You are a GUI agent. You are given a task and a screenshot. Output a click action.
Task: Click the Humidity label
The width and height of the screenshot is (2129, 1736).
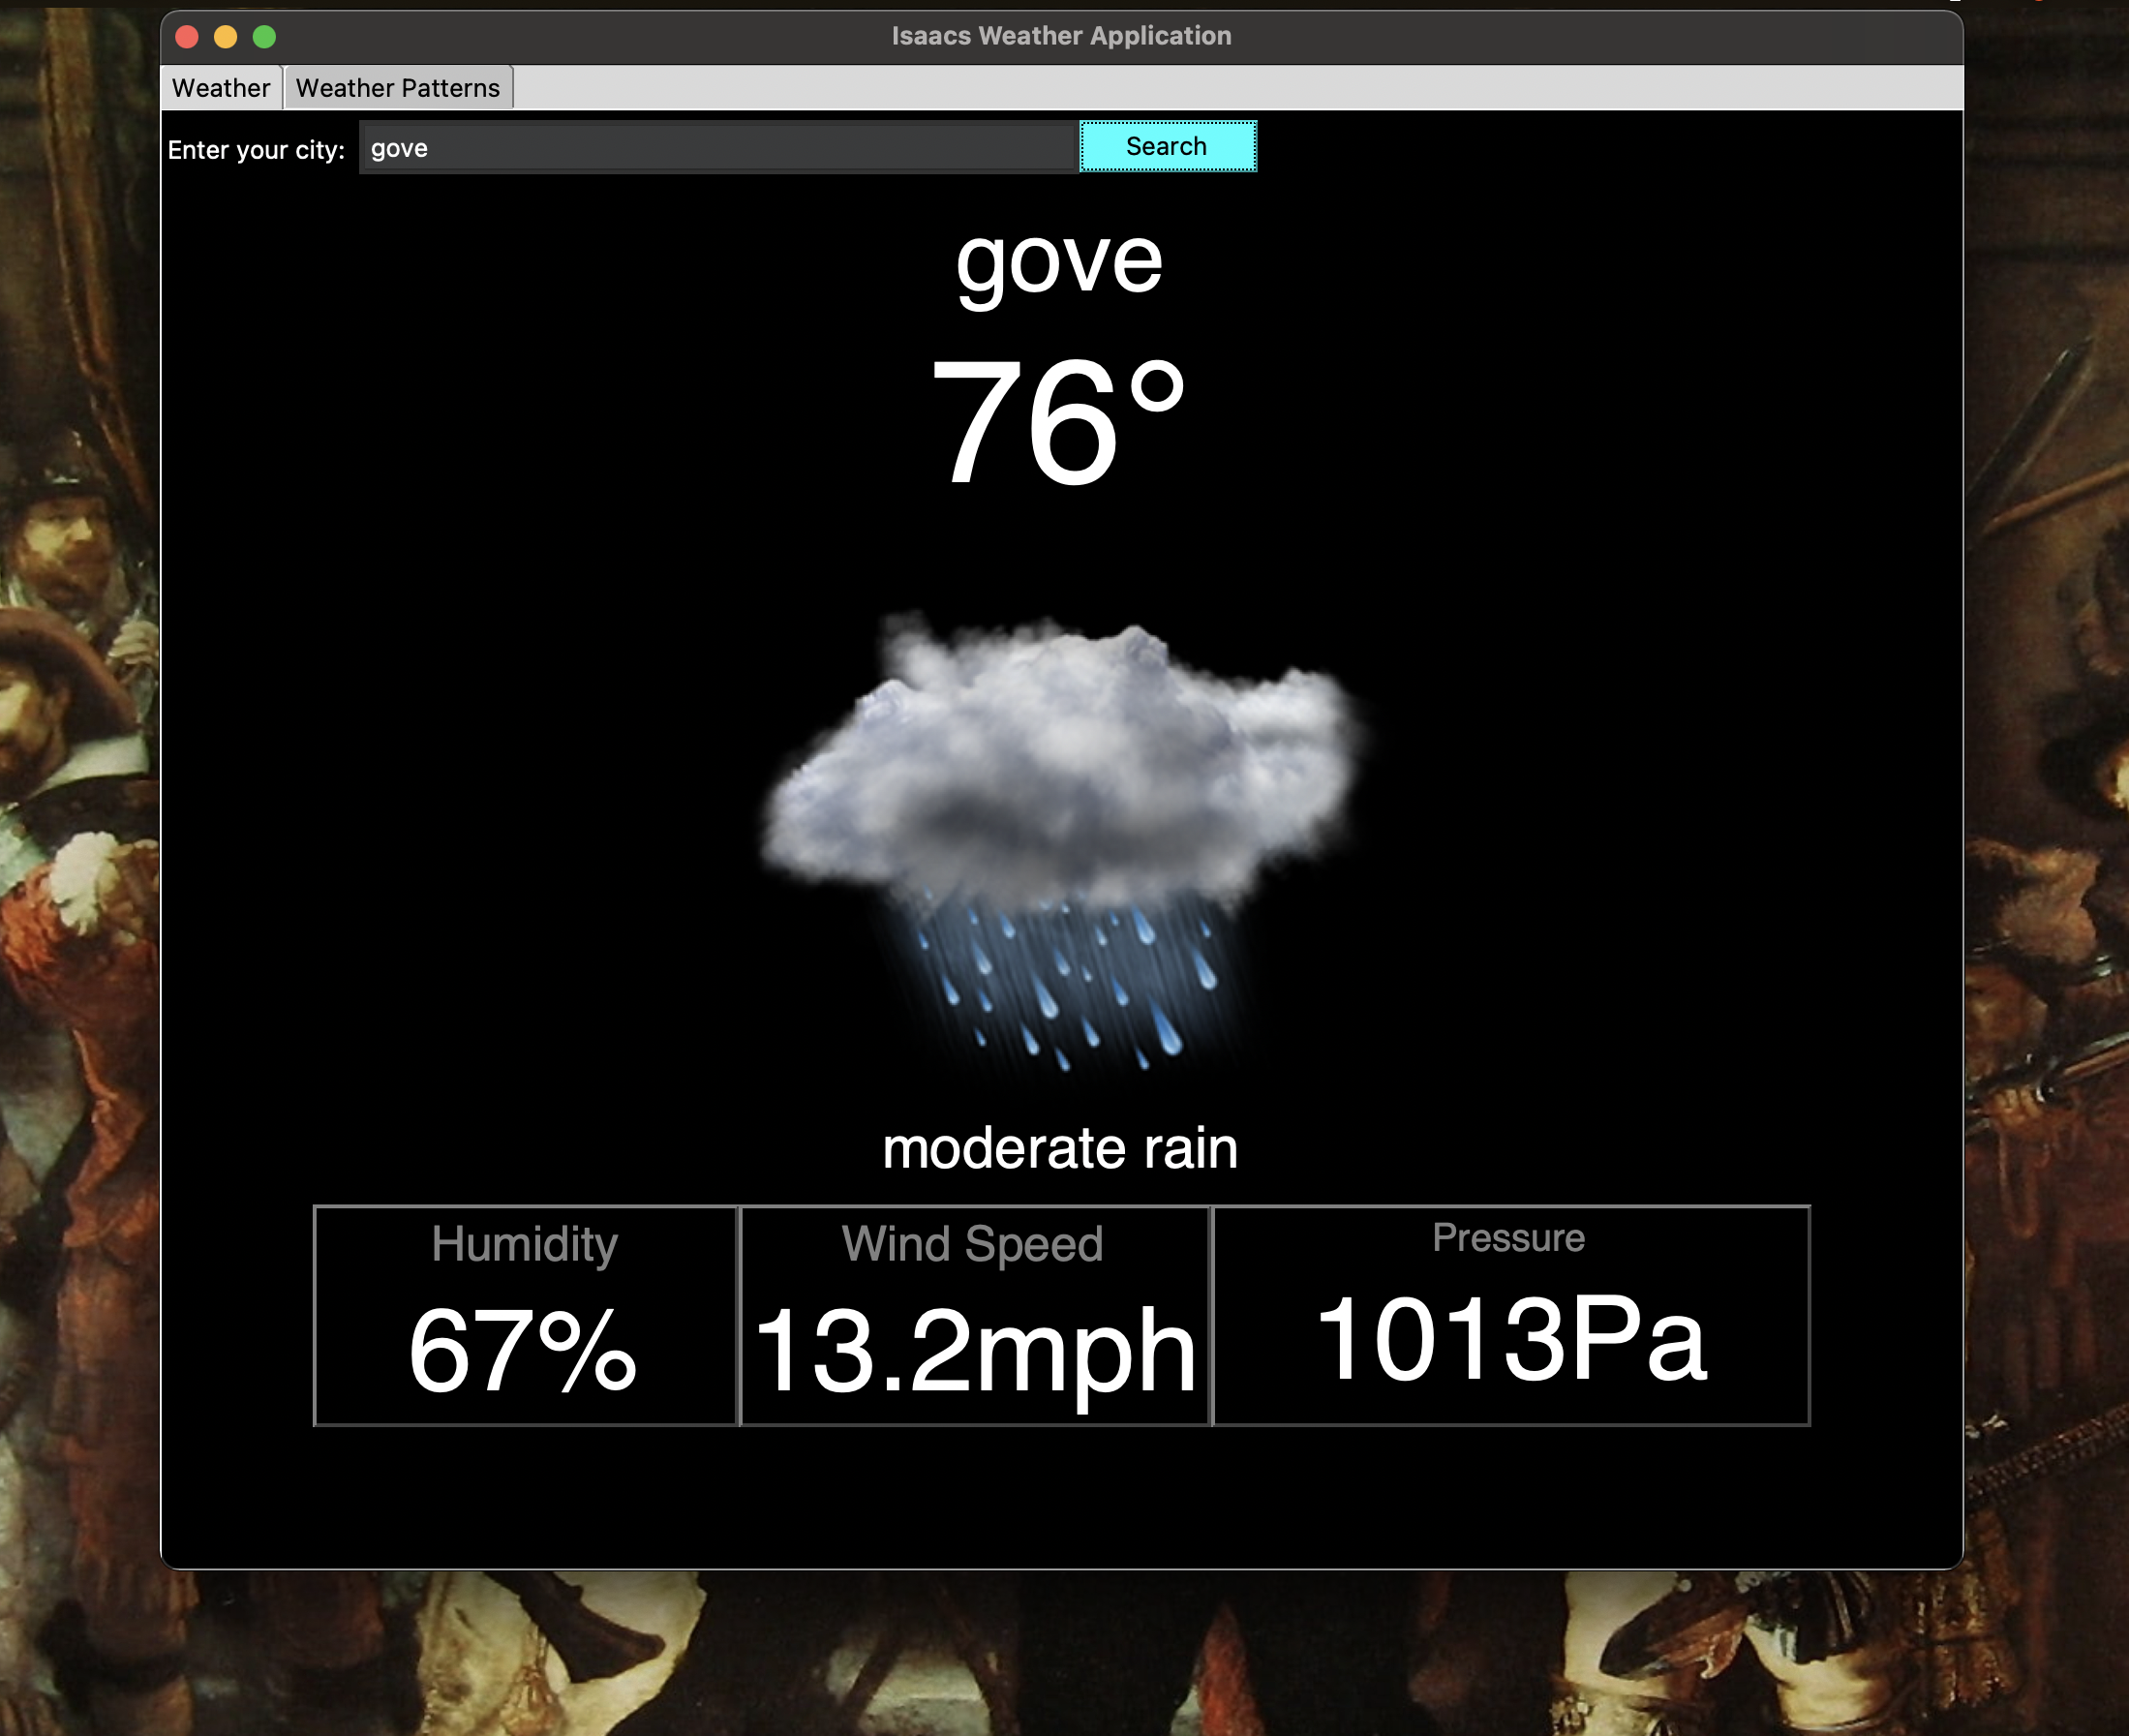(x=525, y=1245)
